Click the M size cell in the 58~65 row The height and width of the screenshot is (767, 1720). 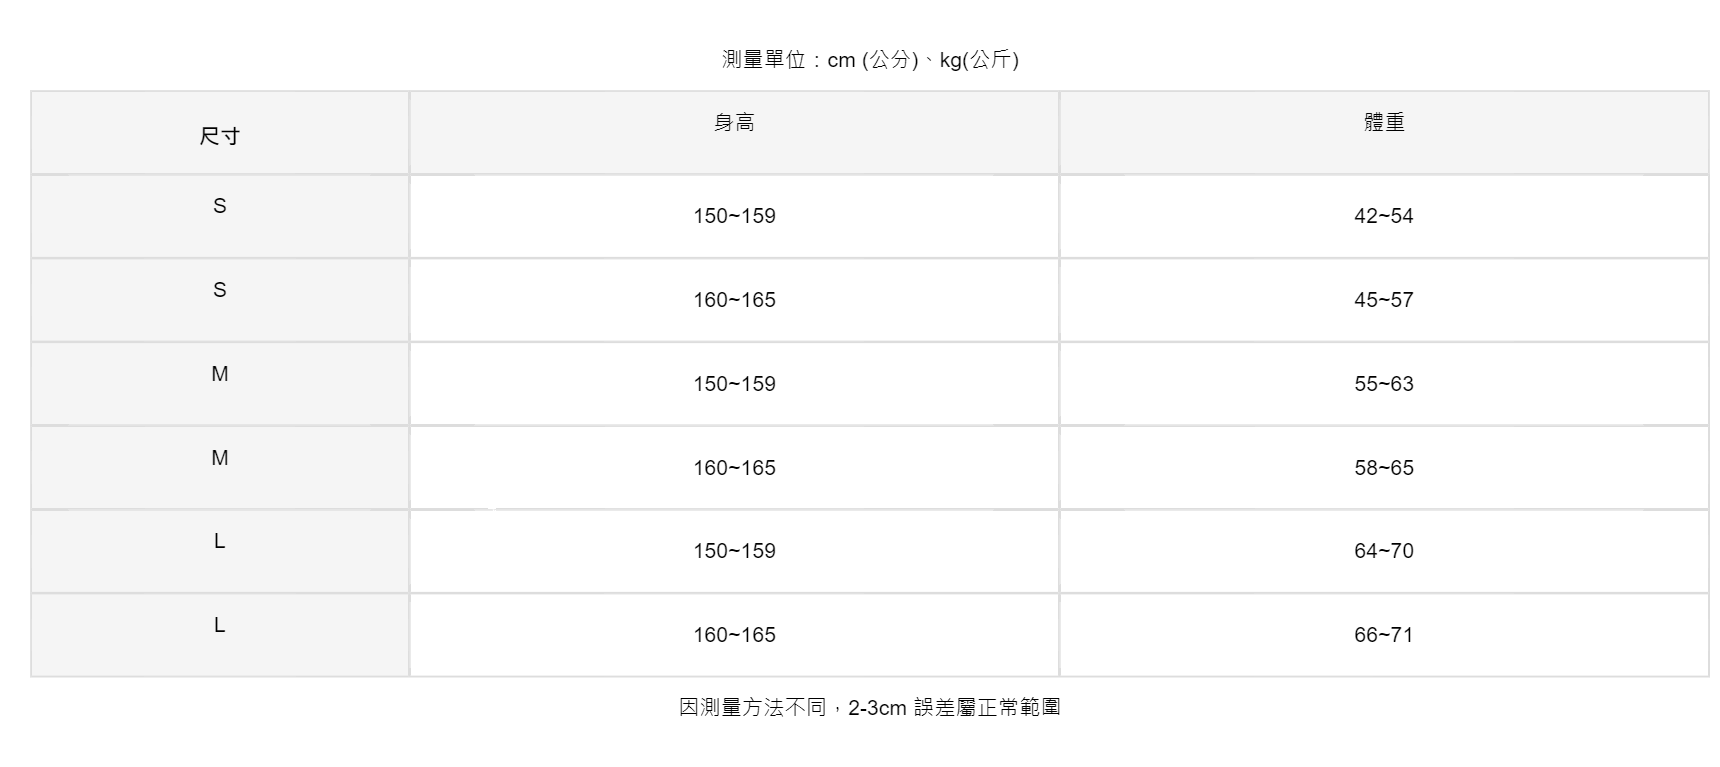click(x=220, y=458)
